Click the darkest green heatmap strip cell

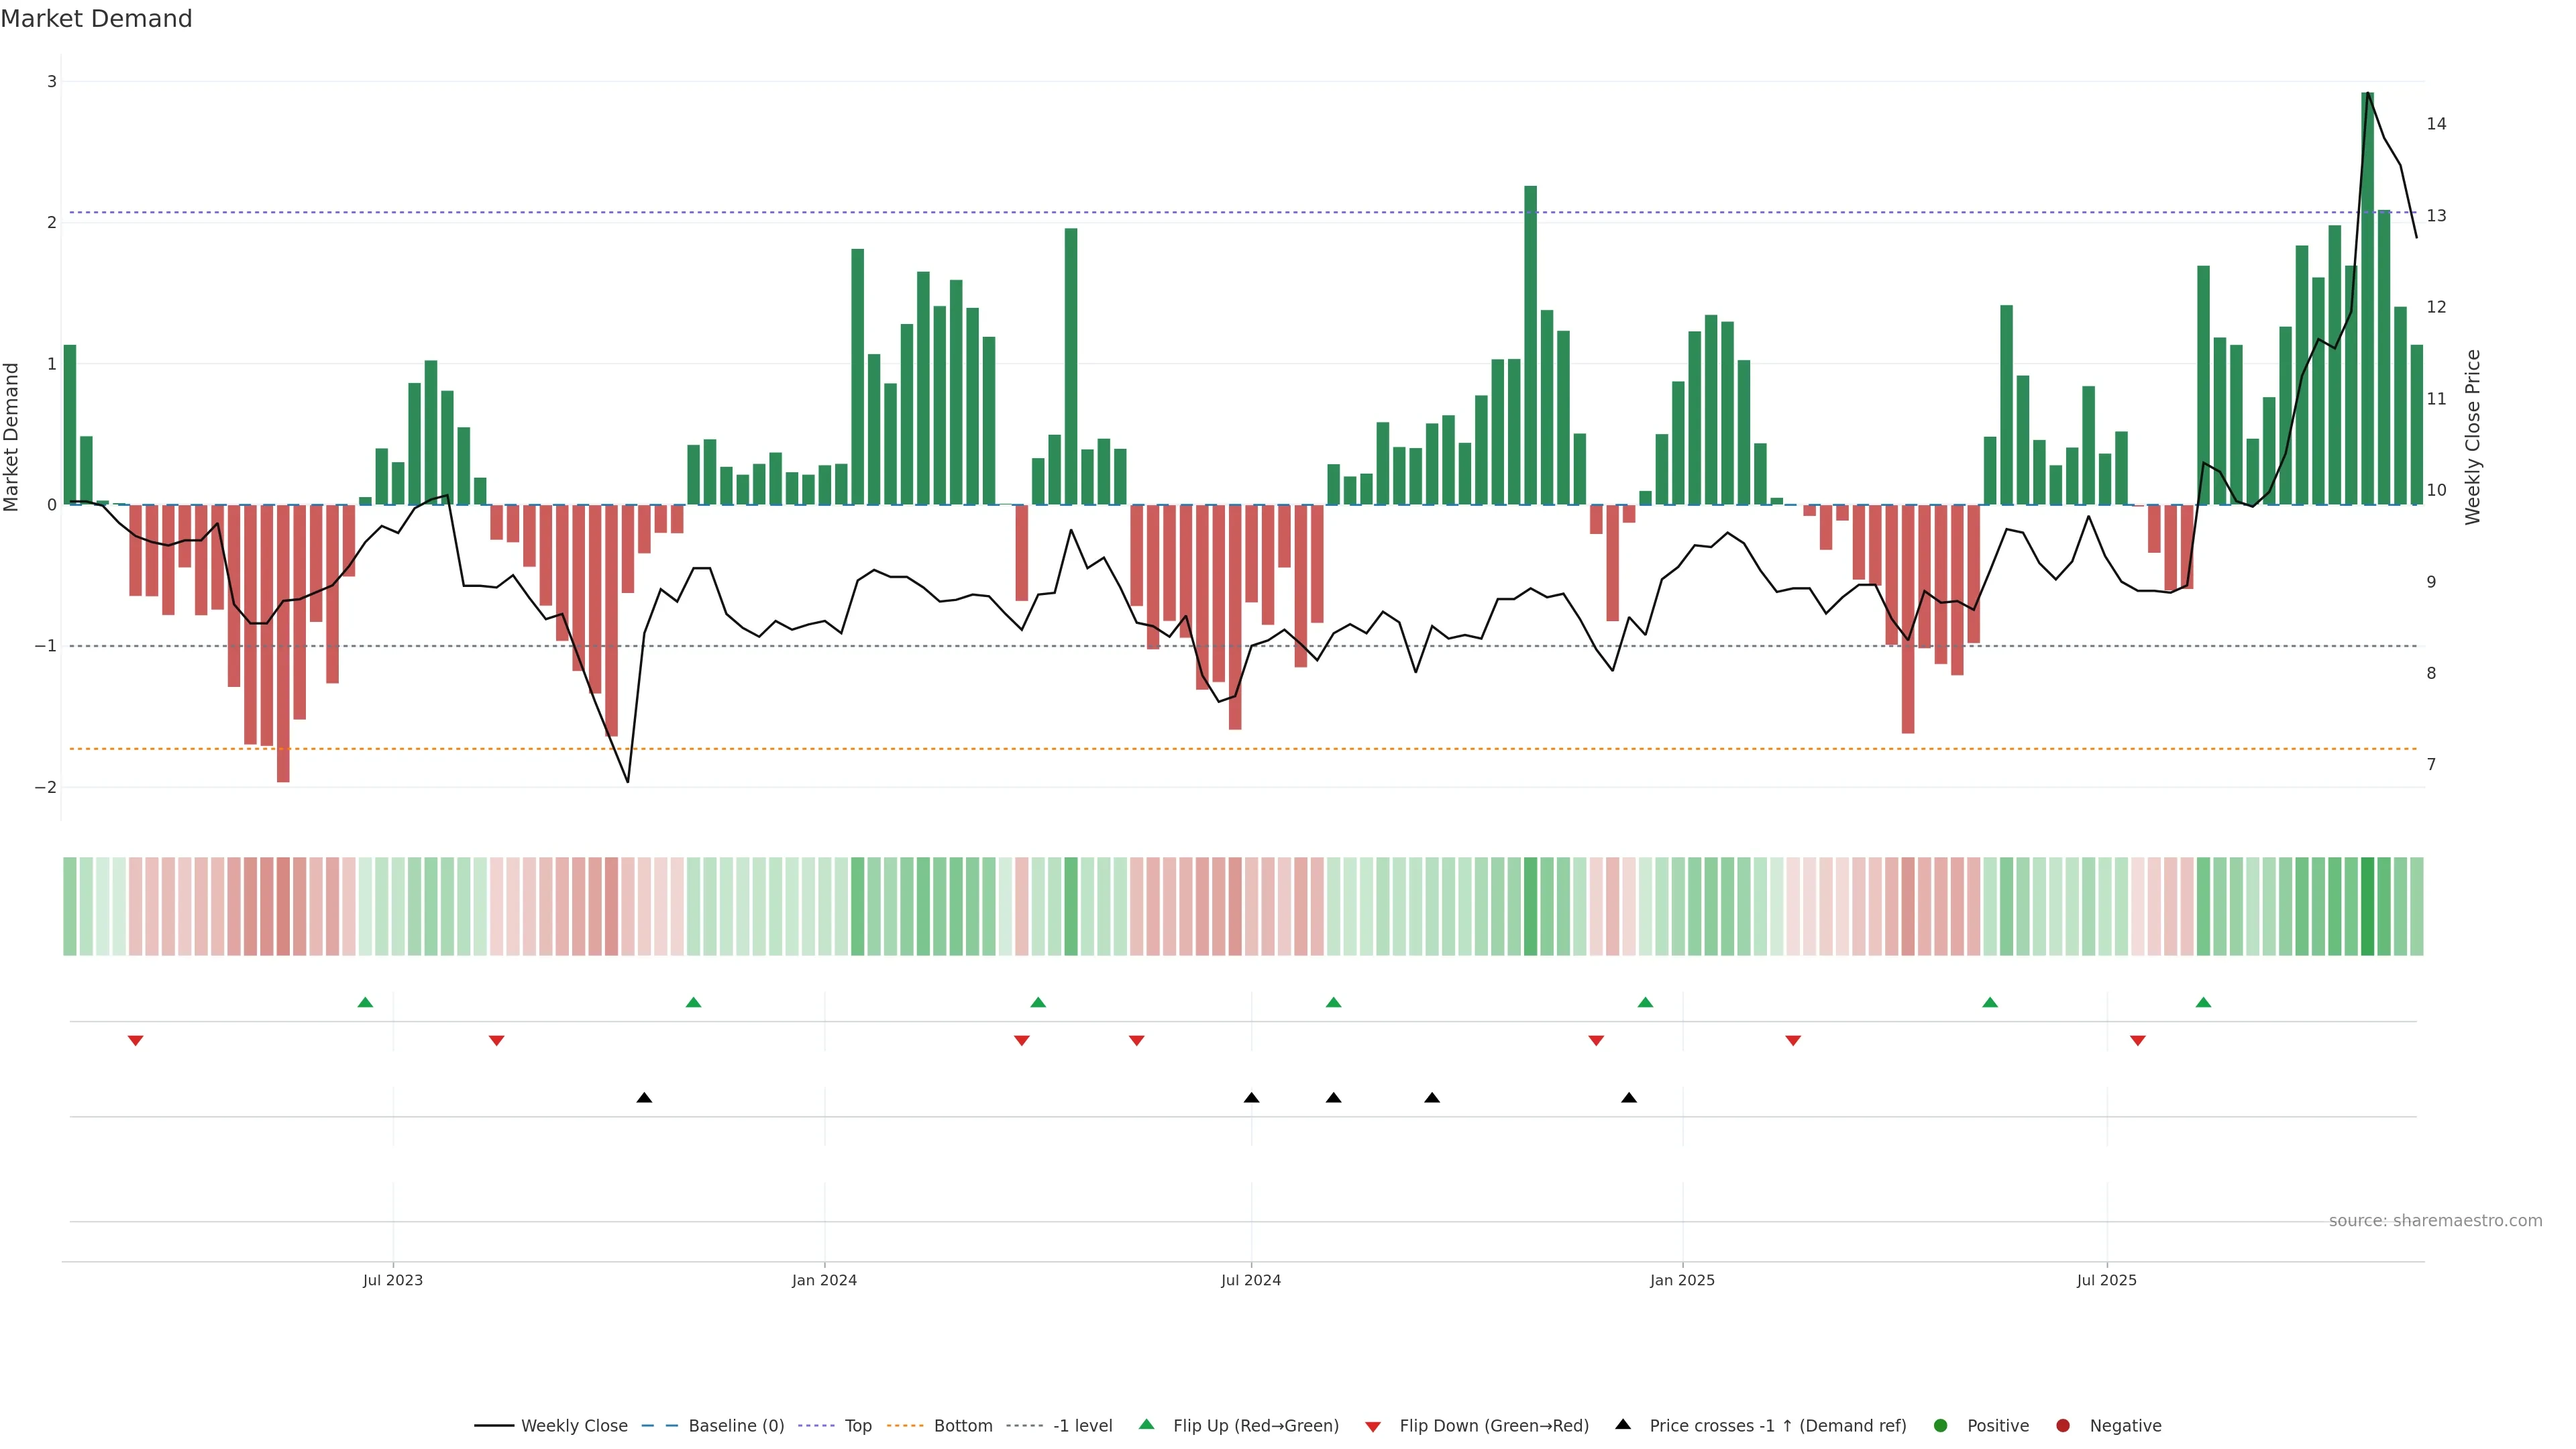[x=2367, y=906]
